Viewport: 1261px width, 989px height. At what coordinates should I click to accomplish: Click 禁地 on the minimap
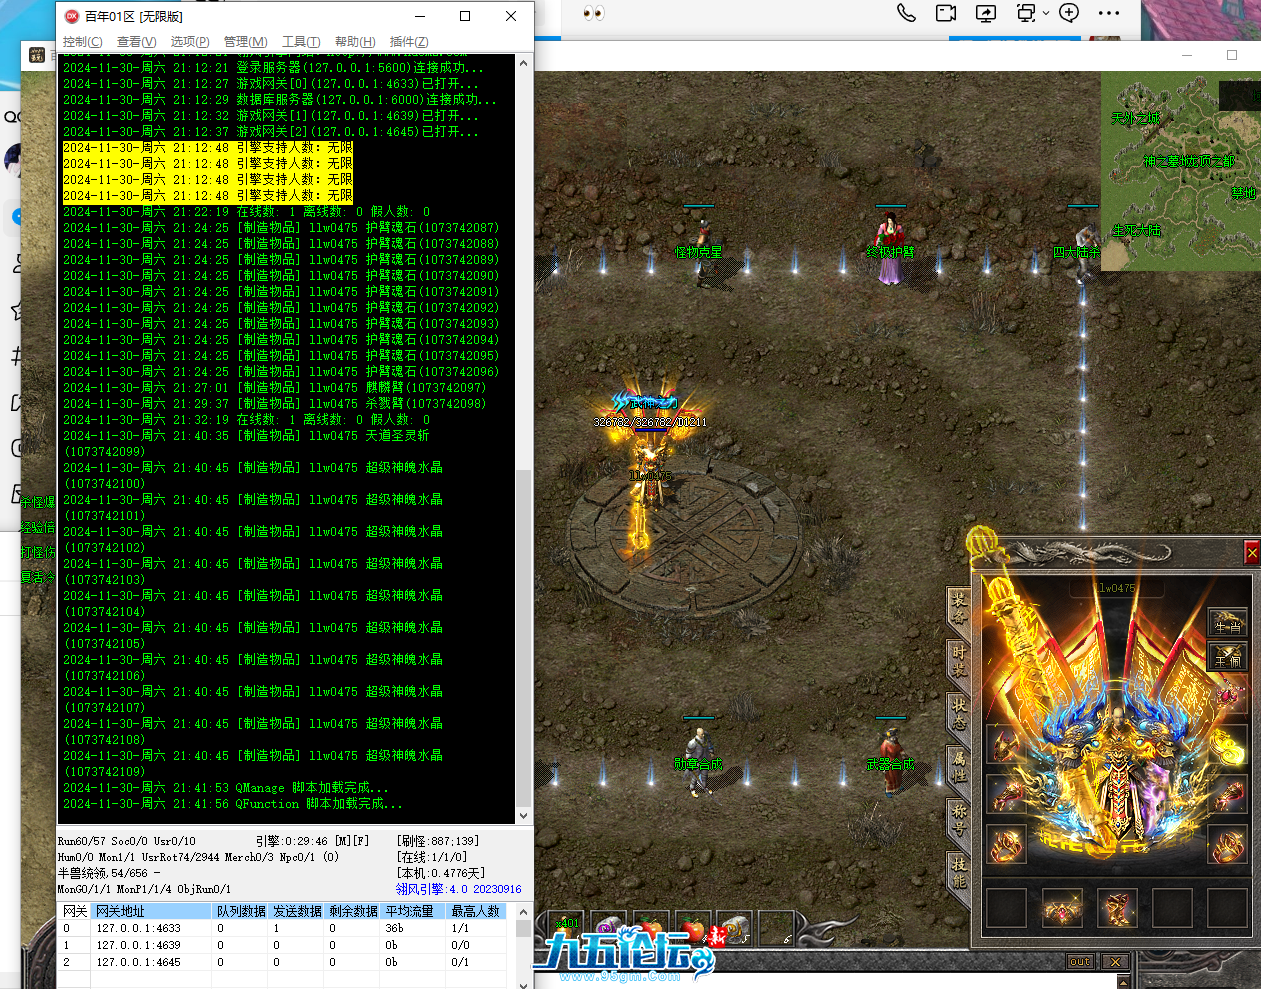coord(1243,193)
